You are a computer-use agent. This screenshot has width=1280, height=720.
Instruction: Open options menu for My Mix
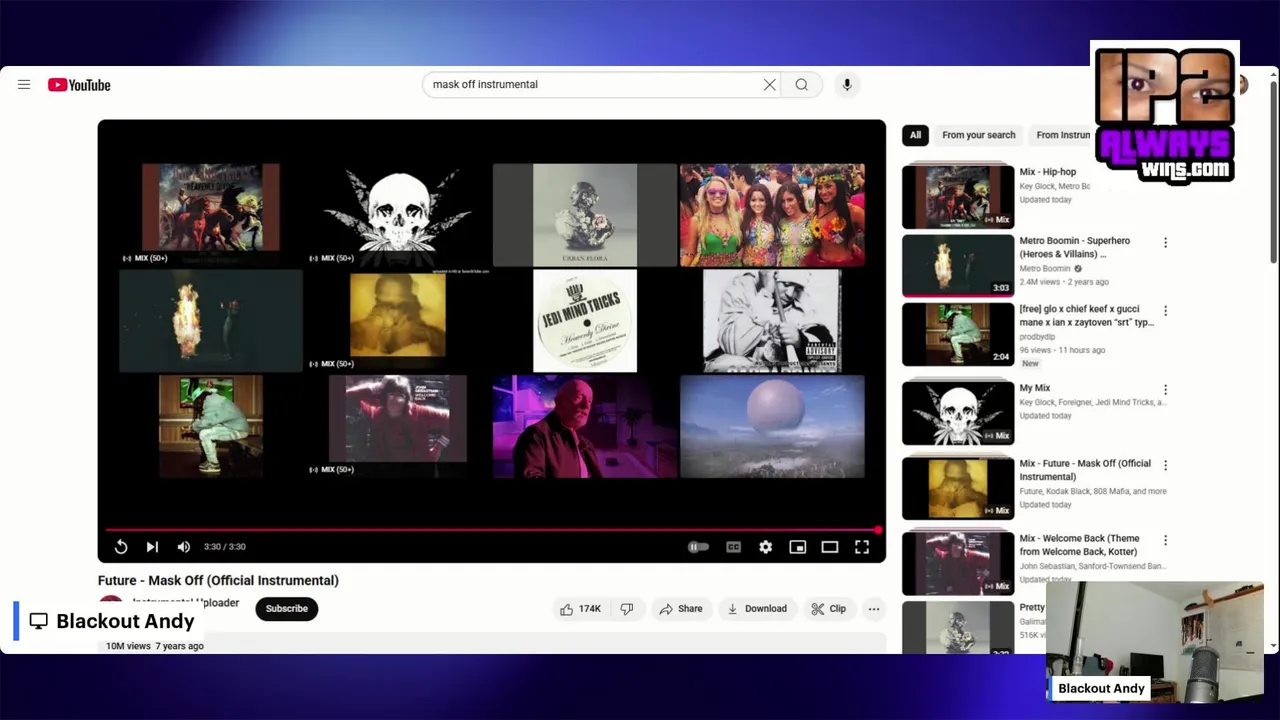[x=1165, y=390]
